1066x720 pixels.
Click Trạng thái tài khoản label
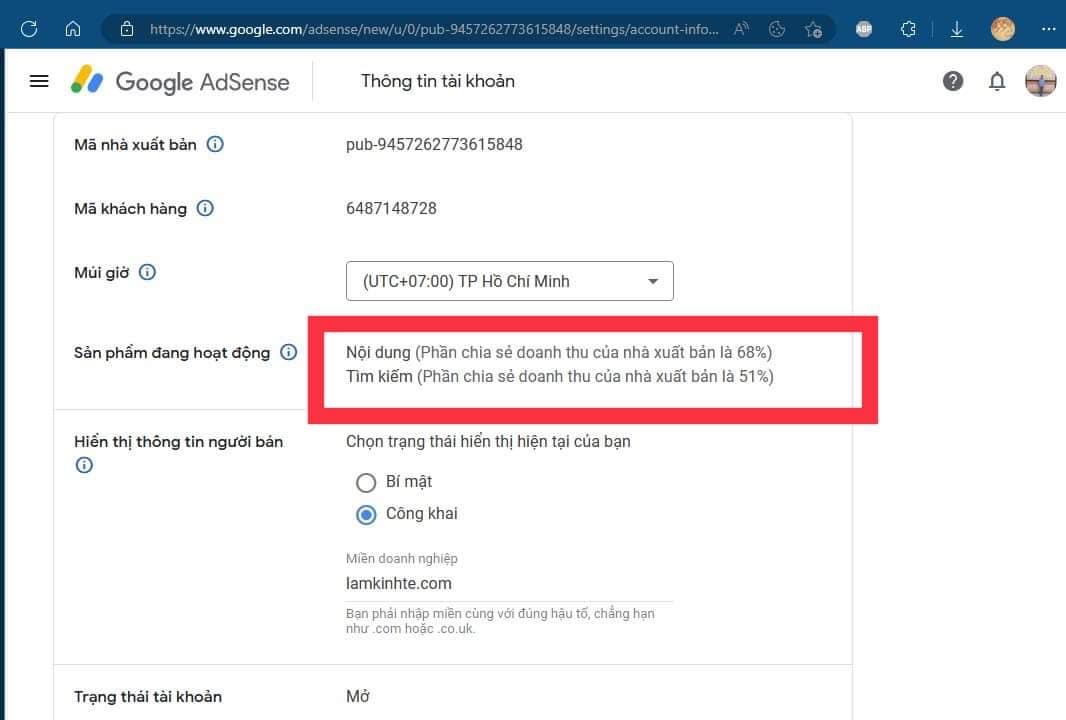[148, 697]
